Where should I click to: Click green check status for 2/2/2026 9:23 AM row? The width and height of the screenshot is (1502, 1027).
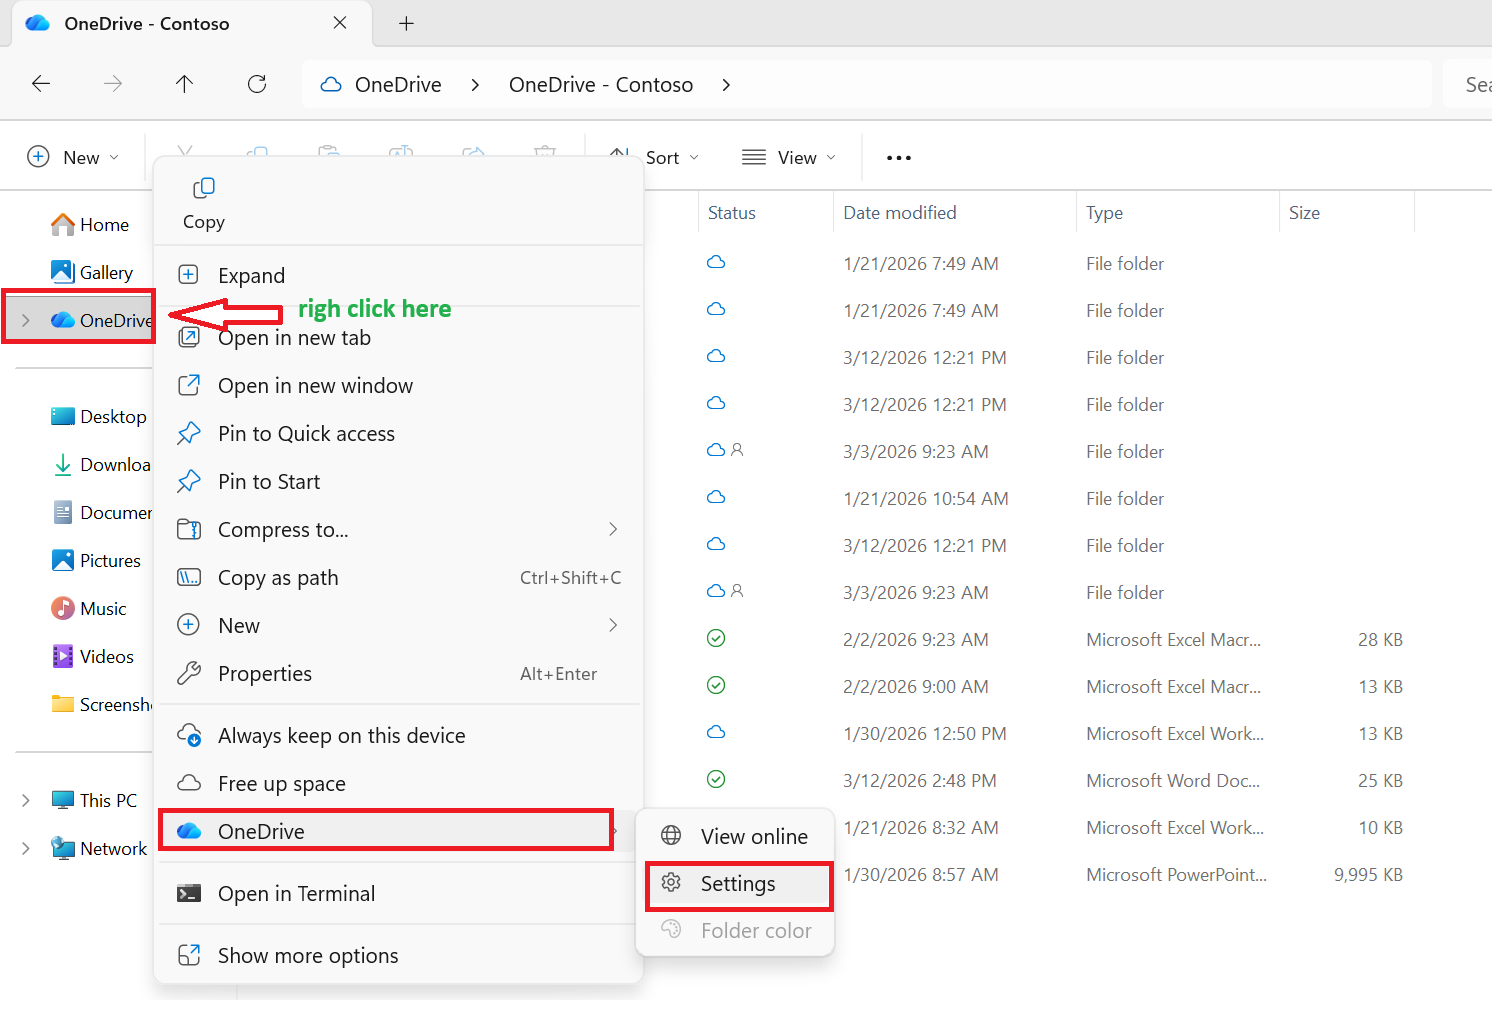point(716,638)
